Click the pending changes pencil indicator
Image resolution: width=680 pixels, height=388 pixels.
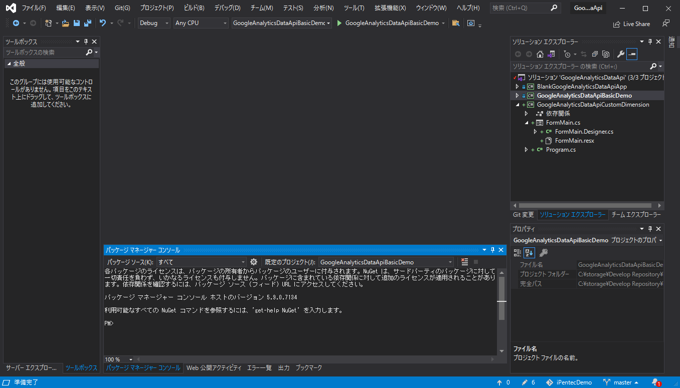528,382
